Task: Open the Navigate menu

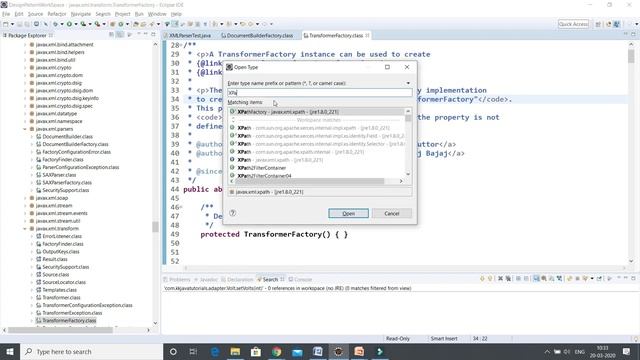Action: click(x=81, y=14)
